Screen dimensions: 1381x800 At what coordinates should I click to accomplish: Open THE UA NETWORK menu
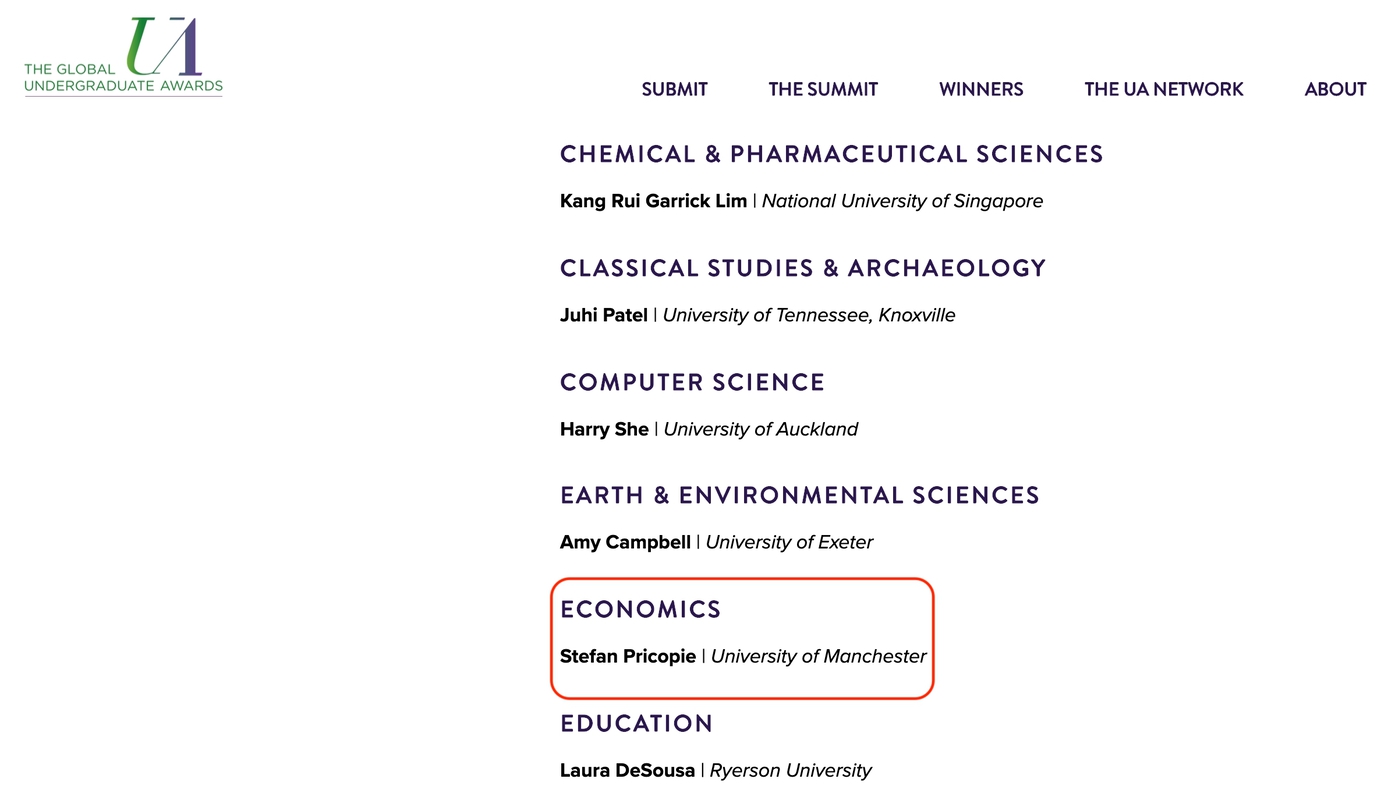pyautogui.click(x=1164, y=89)
